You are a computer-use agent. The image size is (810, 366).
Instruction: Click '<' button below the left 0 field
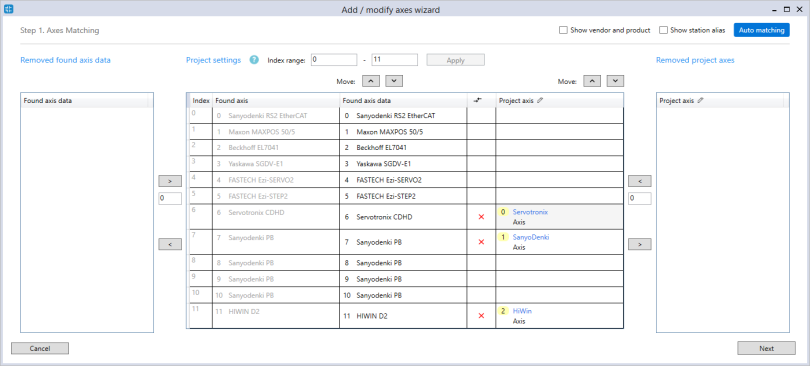click(x=170, y=244)
